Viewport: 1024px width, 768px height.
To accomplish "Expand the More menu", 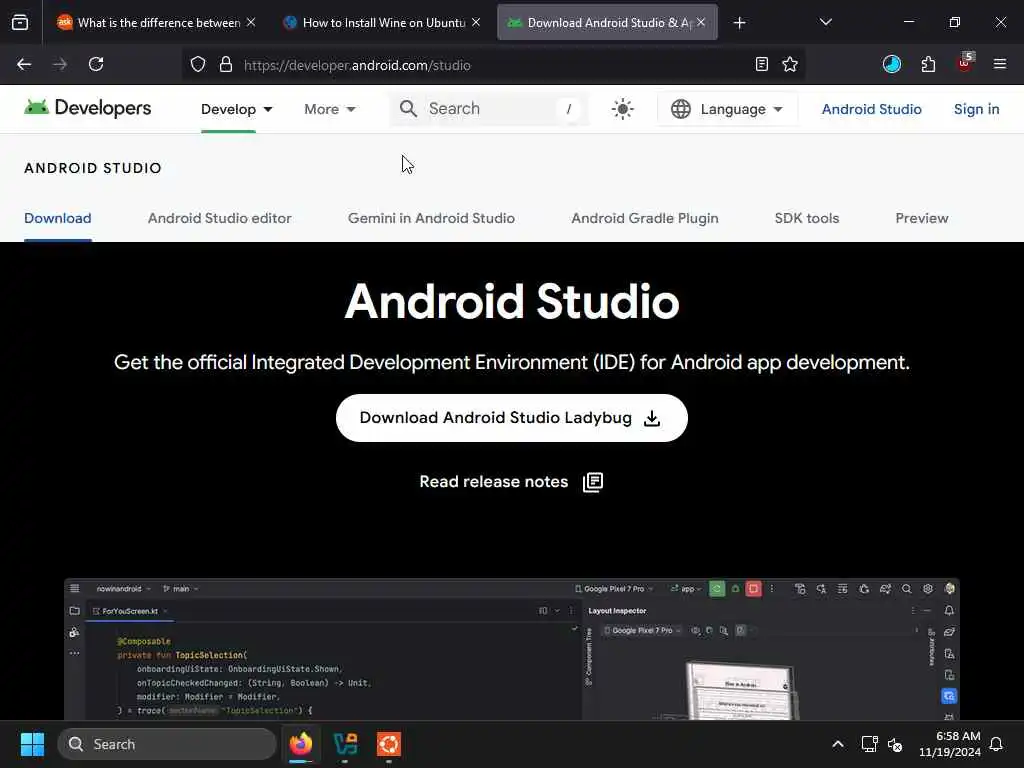I will point(330,109).
